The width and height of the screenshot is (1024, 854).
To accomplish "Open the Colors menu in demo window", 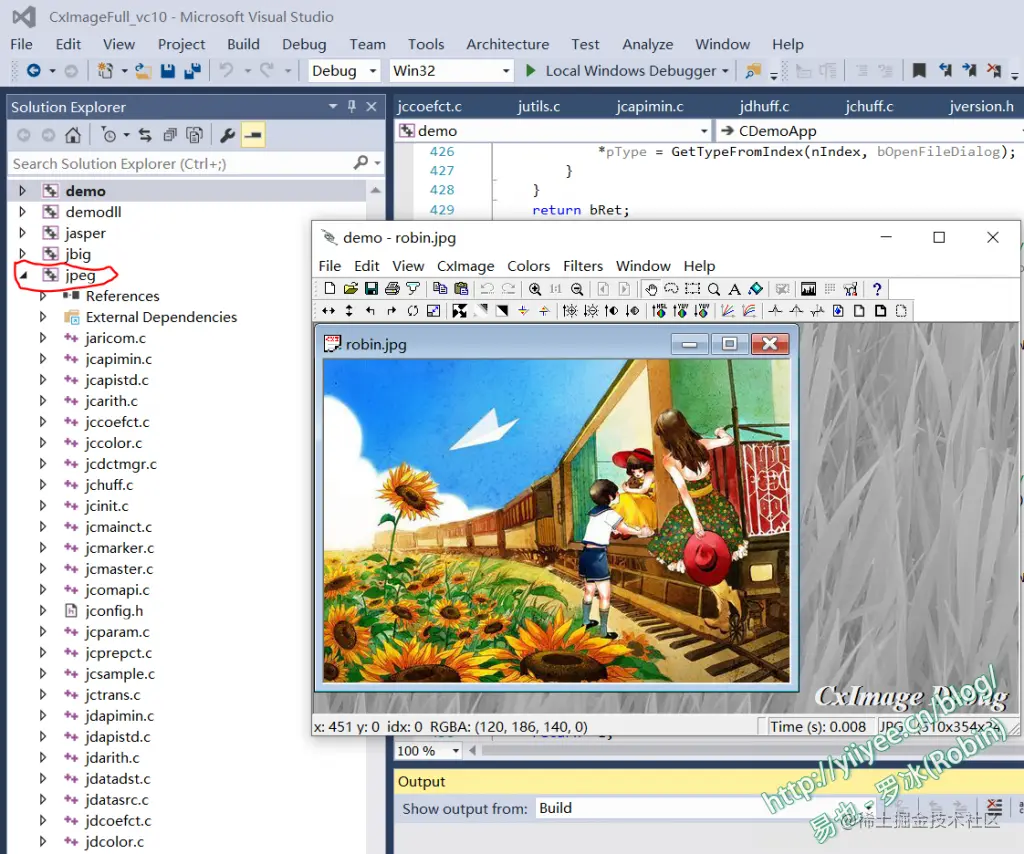I will pyautogui.click(x=528, y=266).
